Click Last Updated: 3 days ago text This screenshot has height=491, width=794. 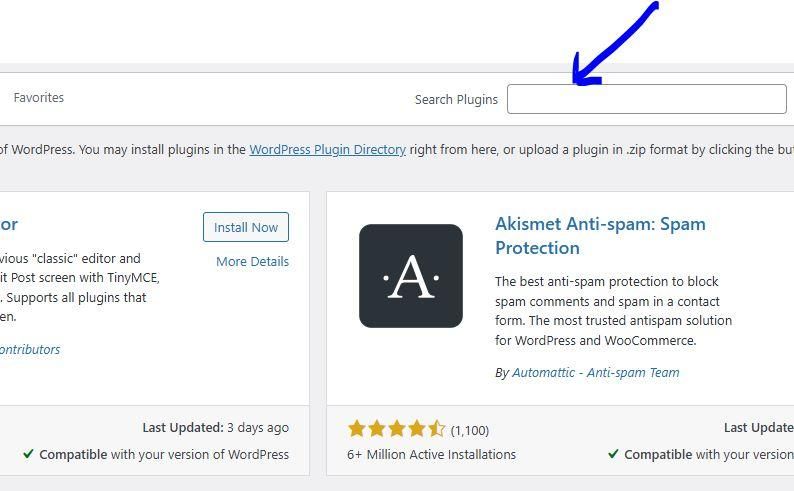pos(216,428)
